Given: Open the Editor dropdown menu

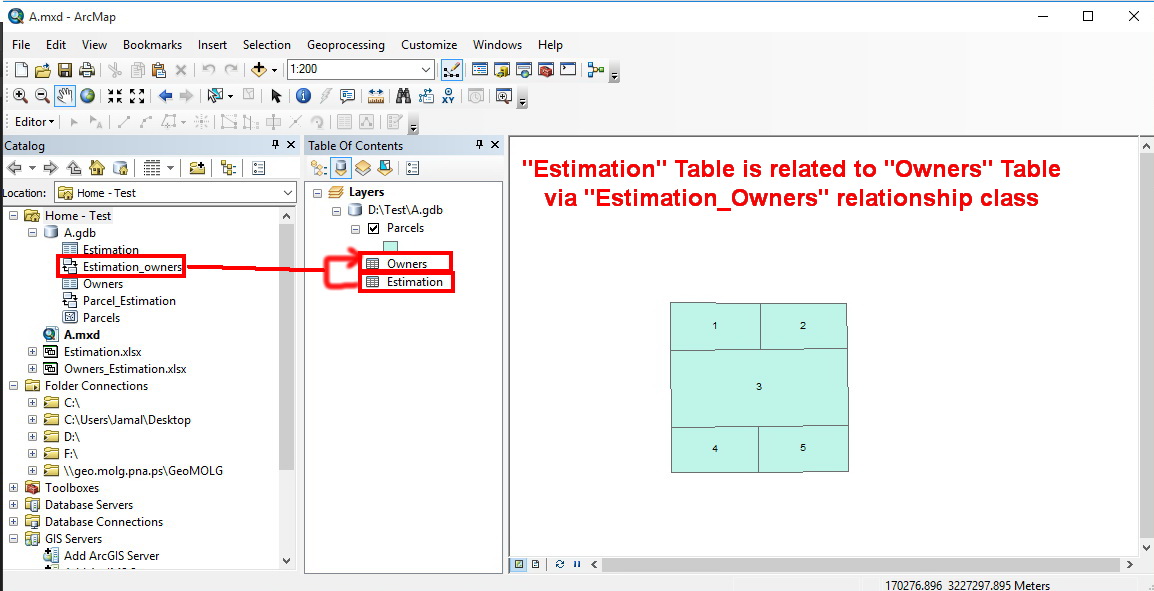Looking at the screenshot, I should pyautogui.click(x=35, y=121).
